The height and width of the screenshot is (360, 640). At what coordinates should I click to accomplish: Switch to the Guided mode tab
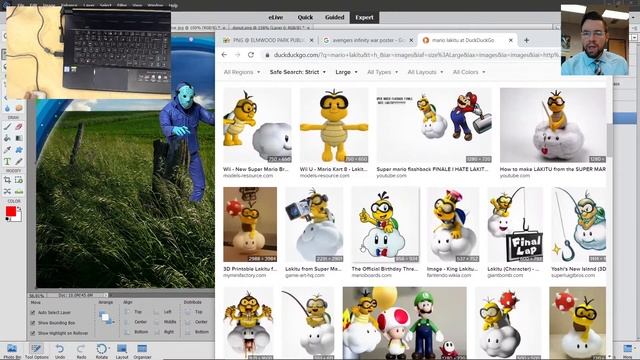(x=334, y=18)
